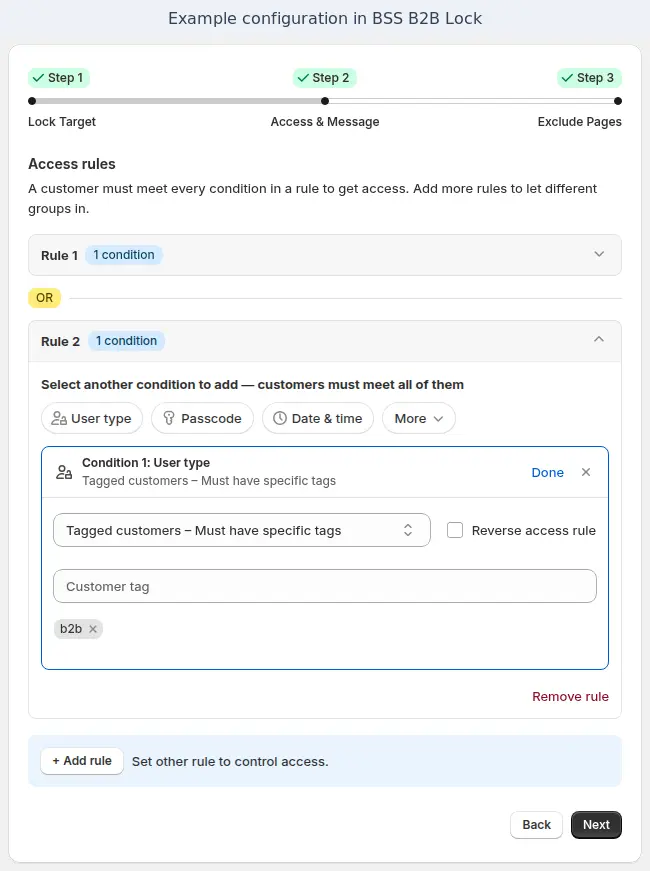
Task: Focus the Customer tag input field
Action: point(325,586)
